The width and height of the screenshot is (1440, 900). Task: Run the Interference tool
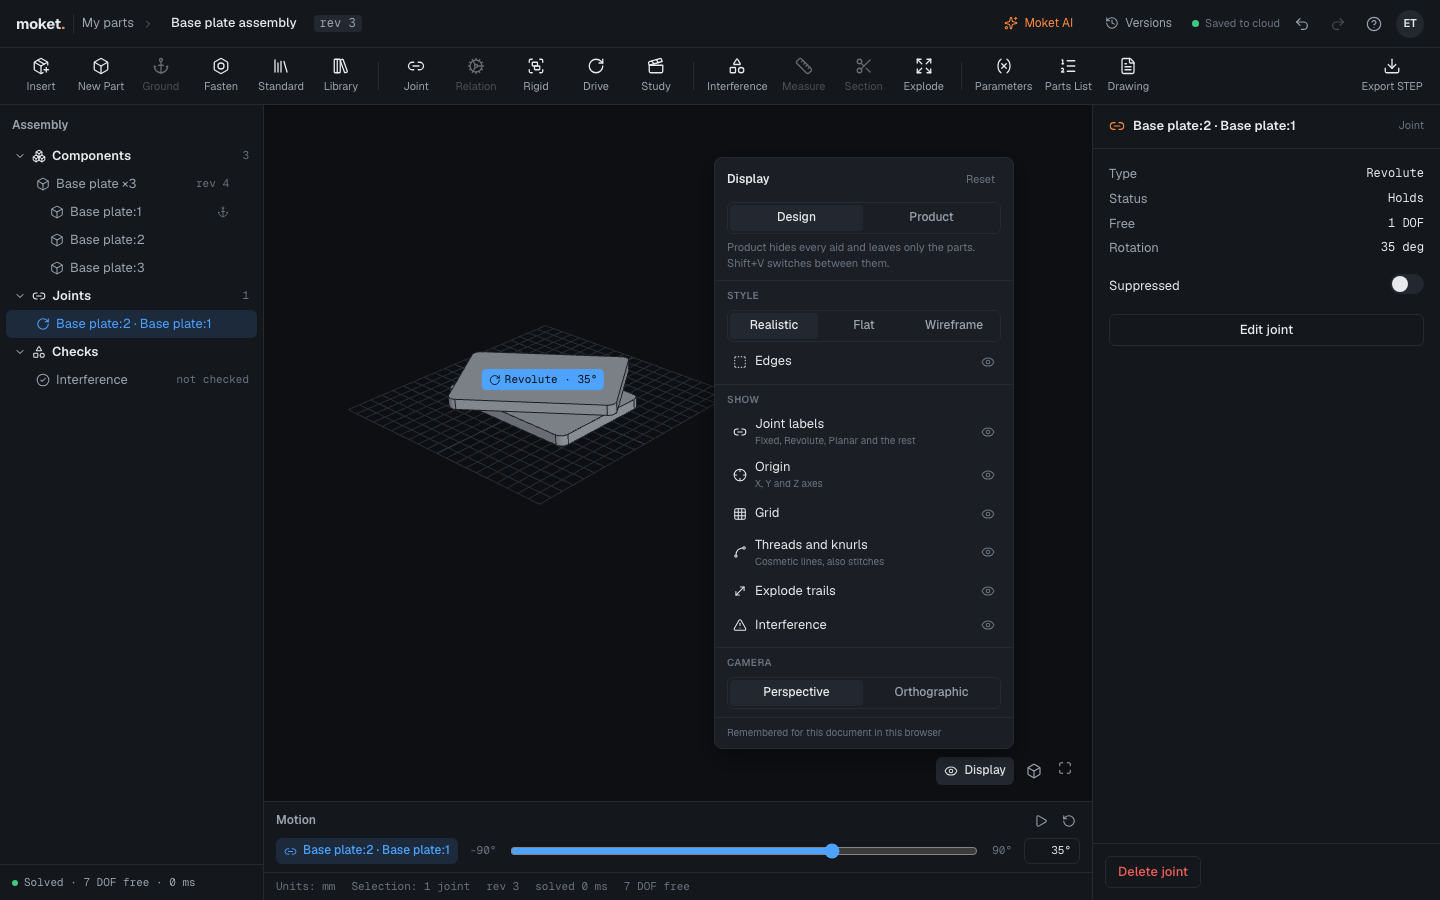coord(737,75)
